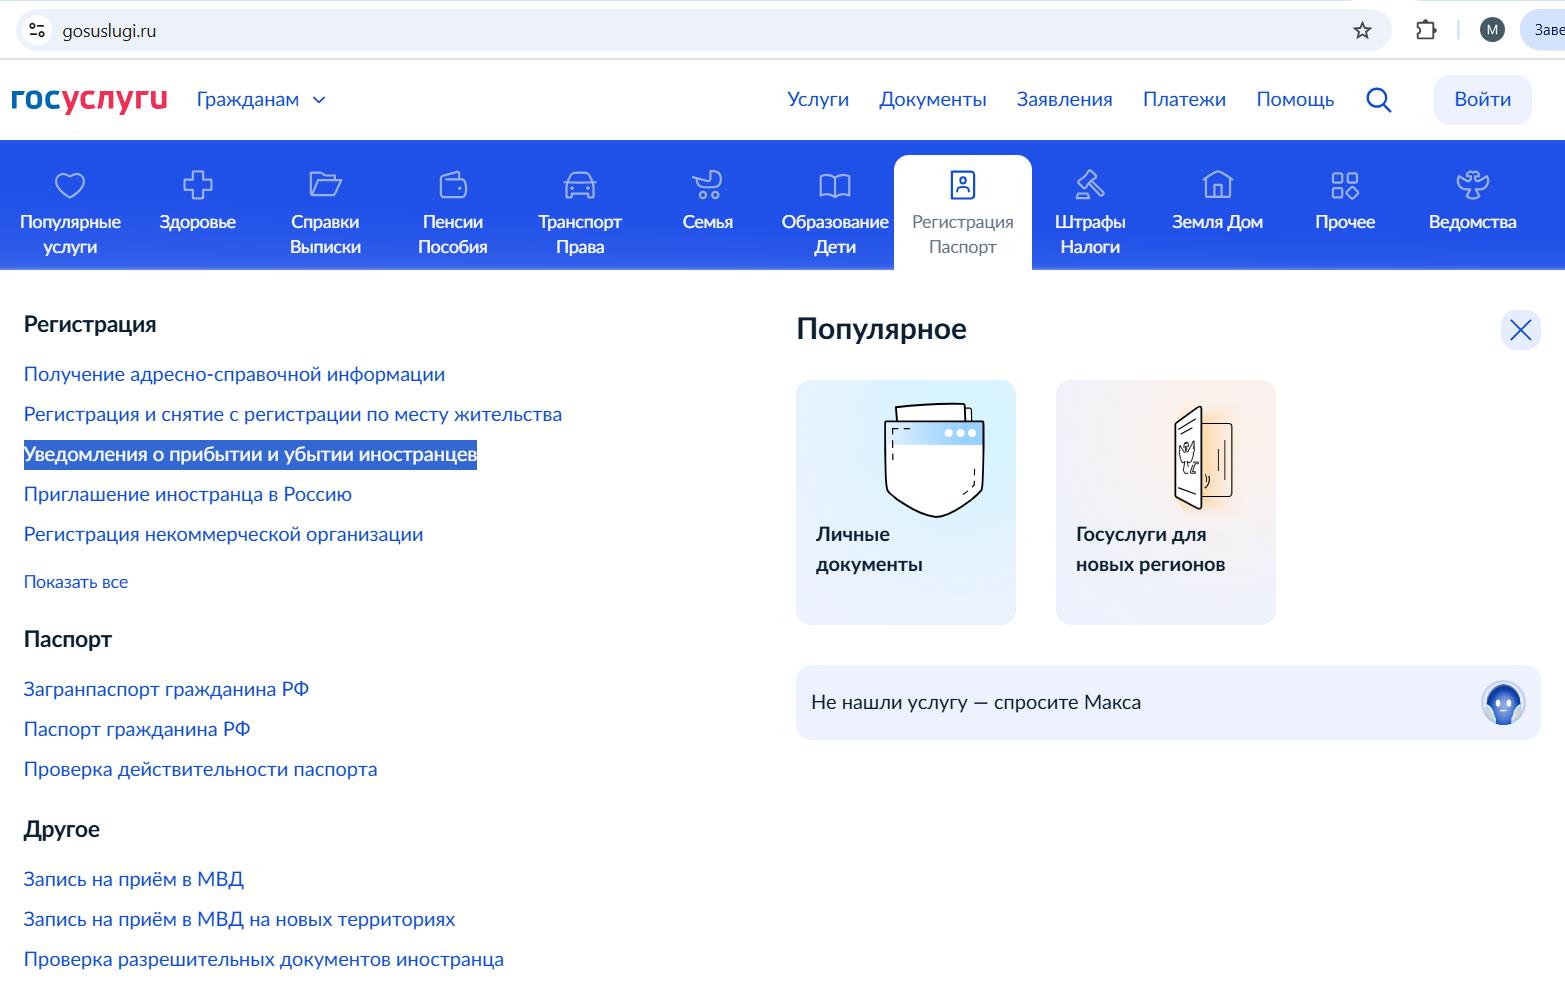Open Запись на приём в МВД
The height and width of the screenshot is (984, 1565).
[x=134, y=879]
